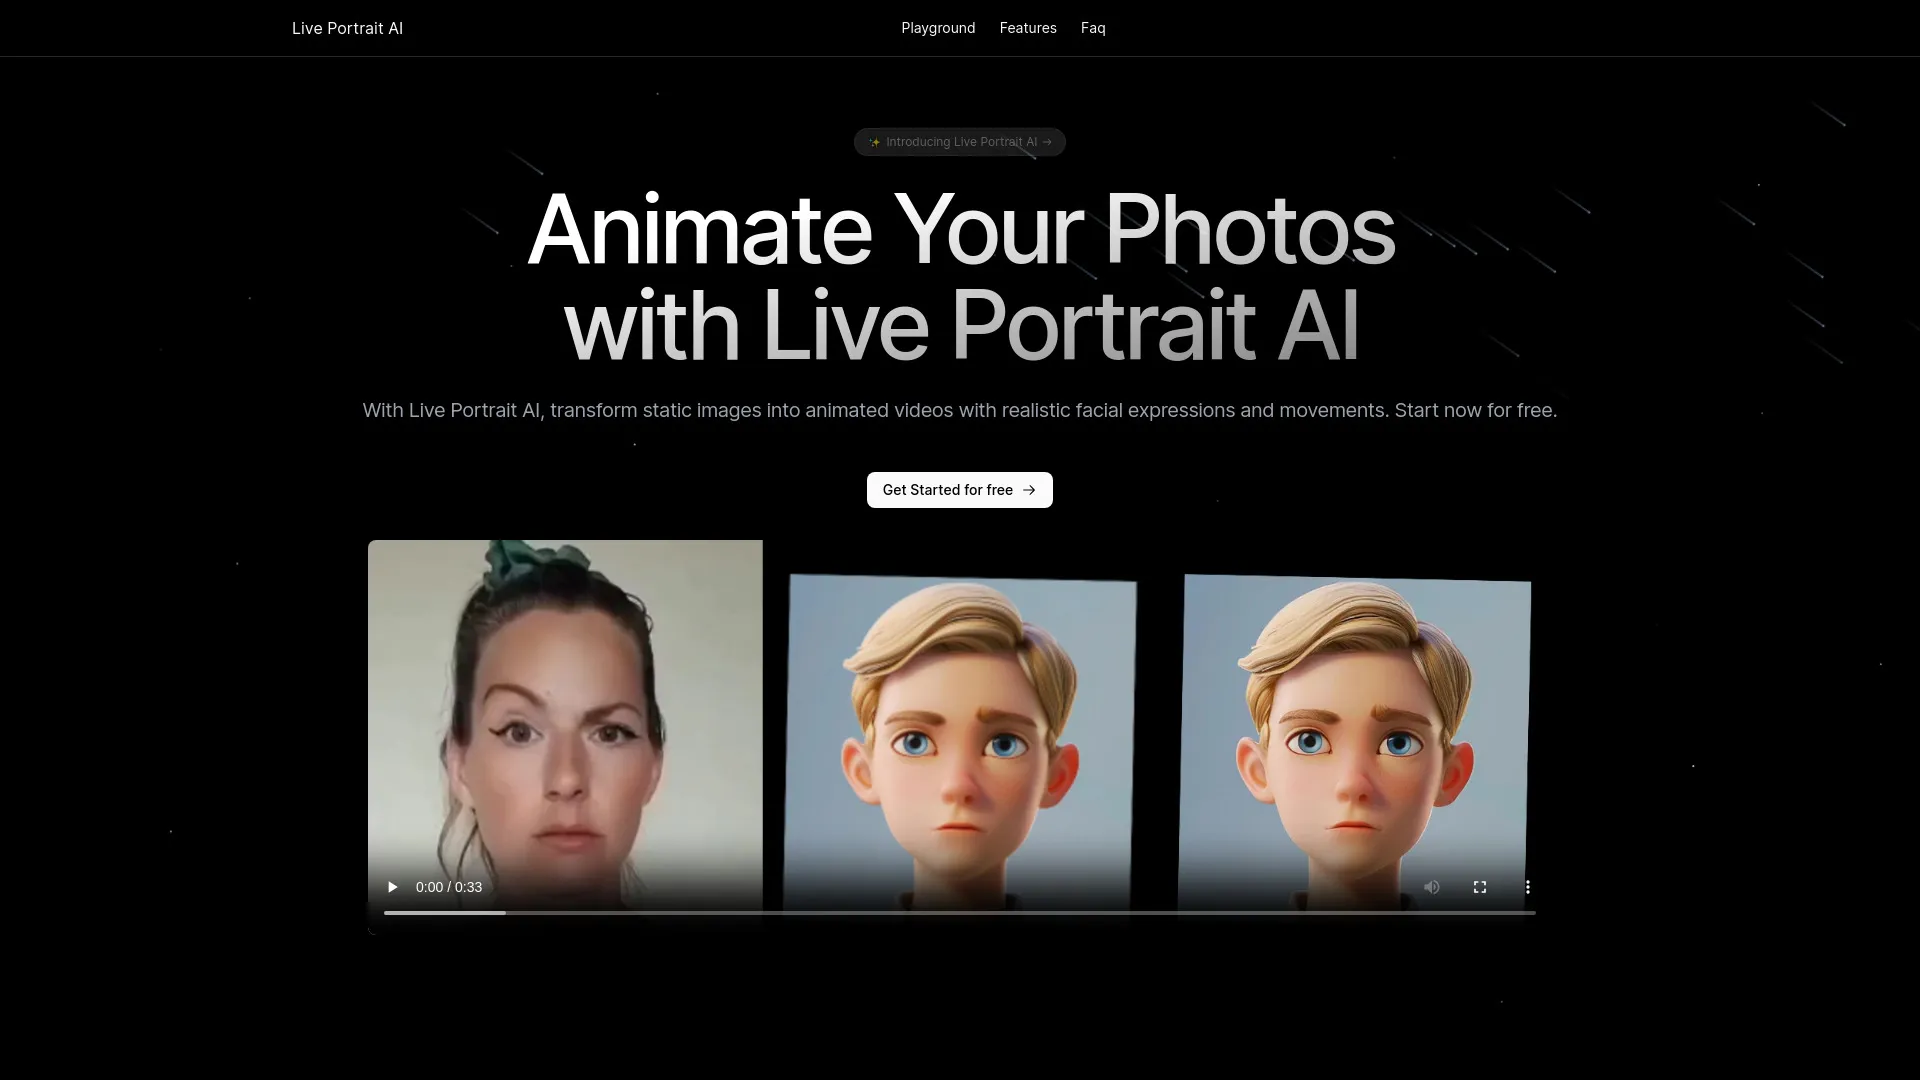Select the middle animated boy avatar panel
Screen dimensions: 1920x1080
click(962, 740)
